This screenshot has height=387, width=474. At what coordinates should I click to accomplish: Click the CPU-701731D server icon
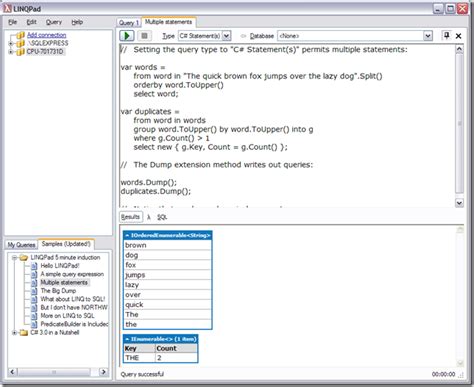pos(21,52)
